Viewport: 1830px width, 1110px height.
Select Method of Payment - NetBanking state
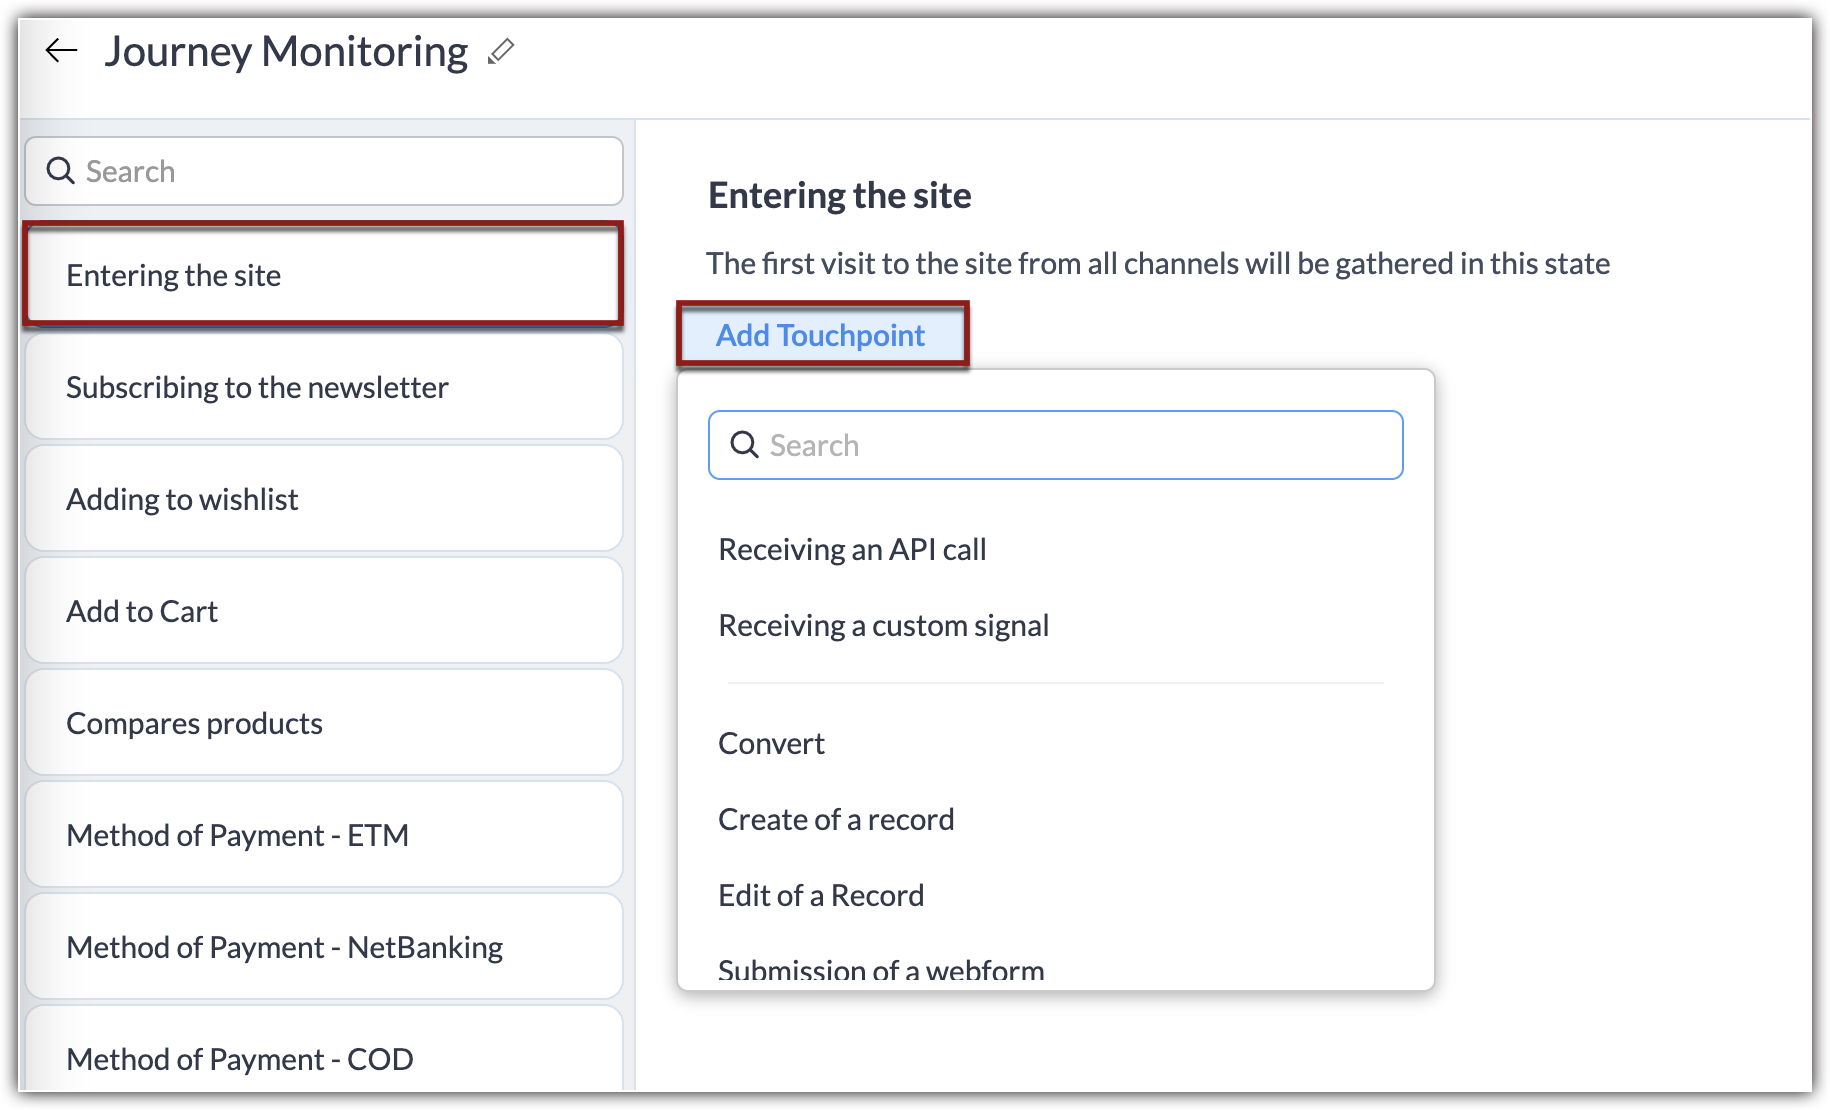(323, 947)
